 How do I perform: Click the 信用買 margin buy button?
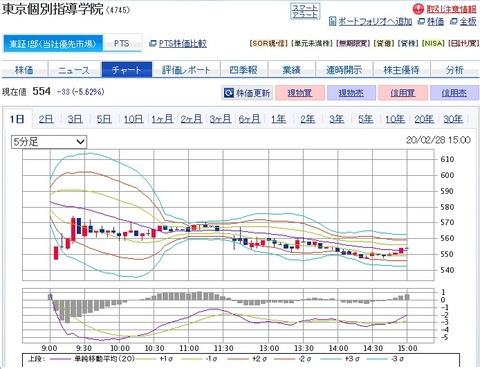pyautogui.click(x=403, y=93)
